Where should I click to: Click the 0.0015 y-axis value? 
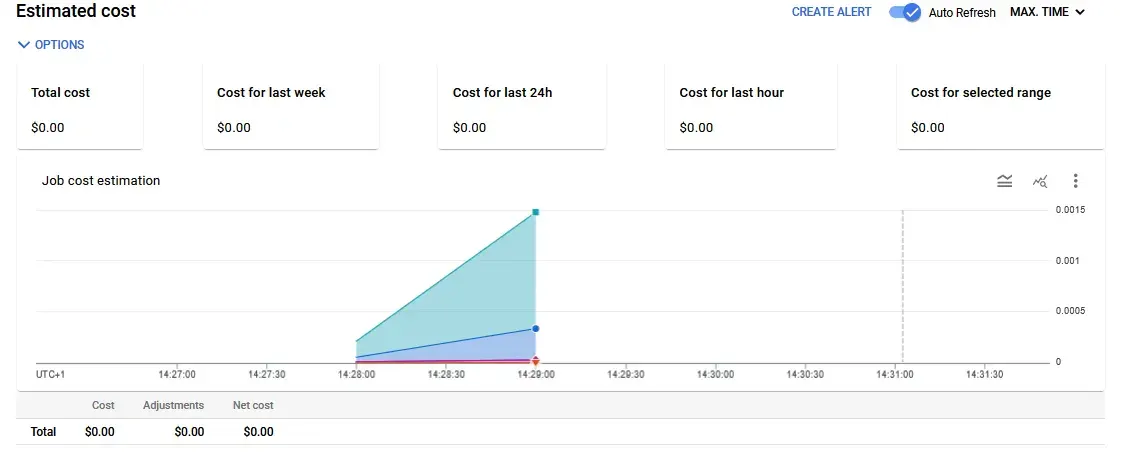pos(1070,210)
